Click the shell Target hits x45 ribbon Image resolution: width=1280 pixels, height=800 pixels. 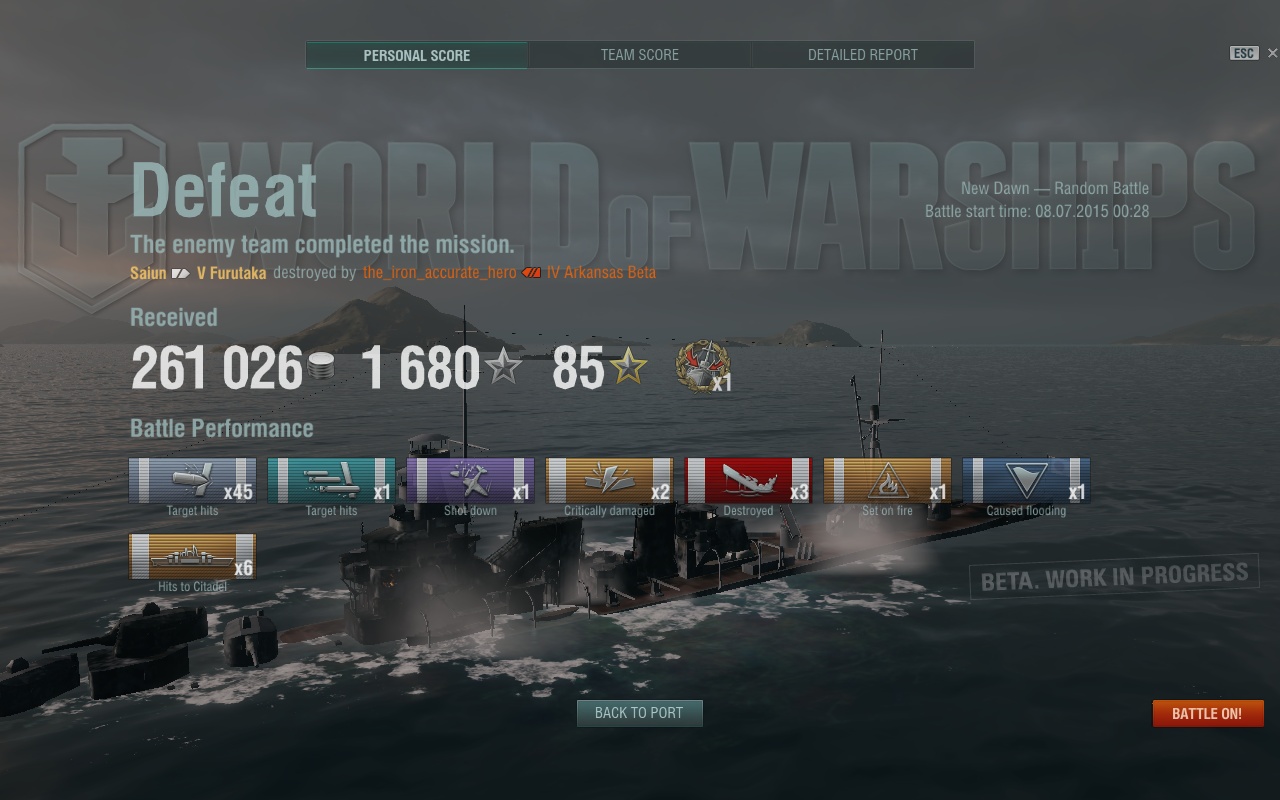(x=192, y=480)
